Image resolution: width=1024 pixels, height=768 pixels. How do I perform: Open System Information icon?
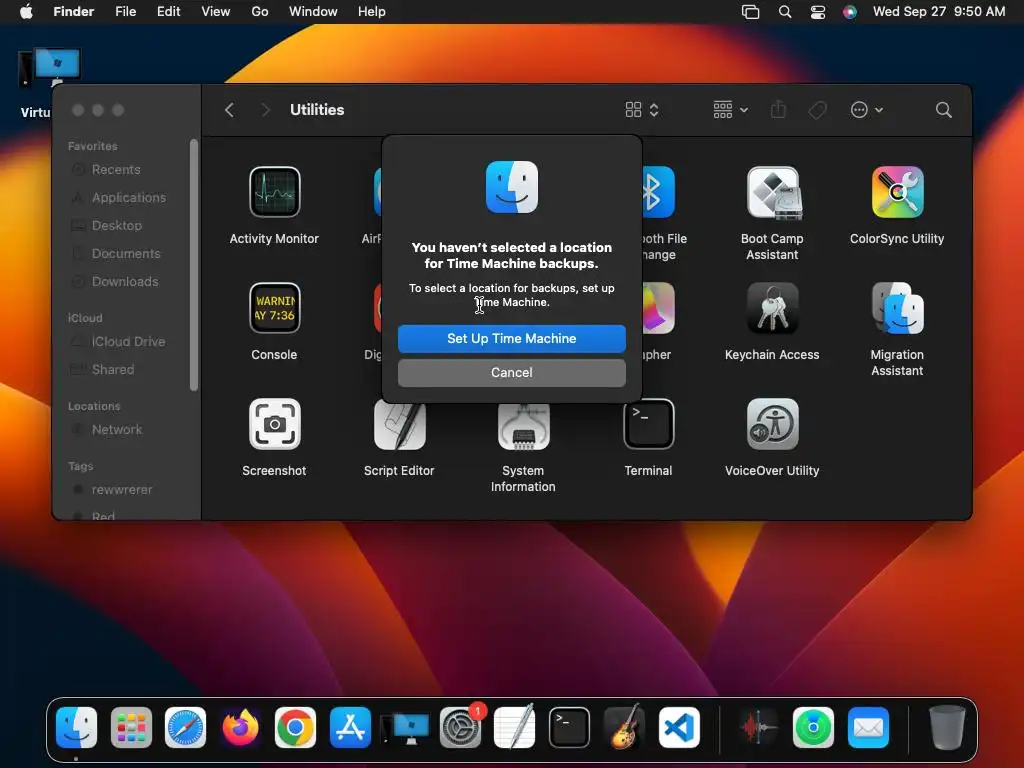pyautogui.click(x=524, y=426)
